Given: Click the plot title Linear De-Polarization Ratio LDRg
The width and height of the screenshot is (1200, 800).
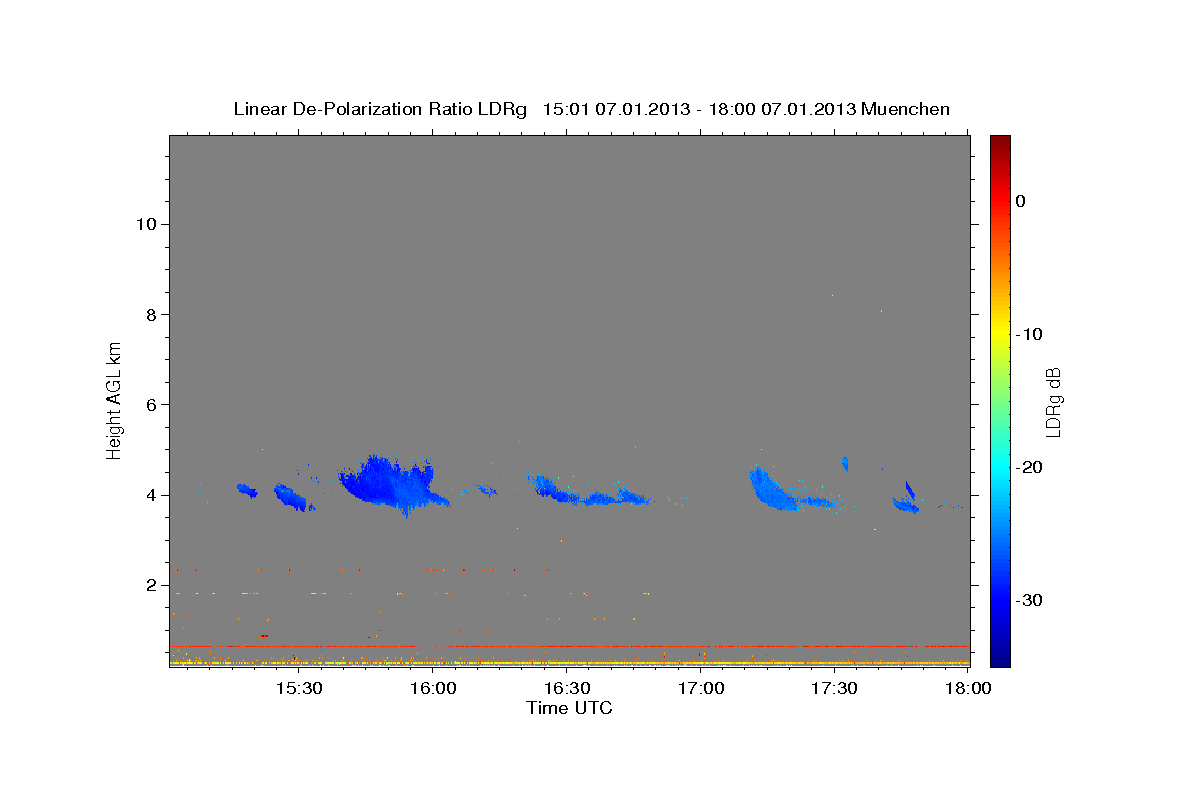Looking at the screenshot, I should coord(380,109).
